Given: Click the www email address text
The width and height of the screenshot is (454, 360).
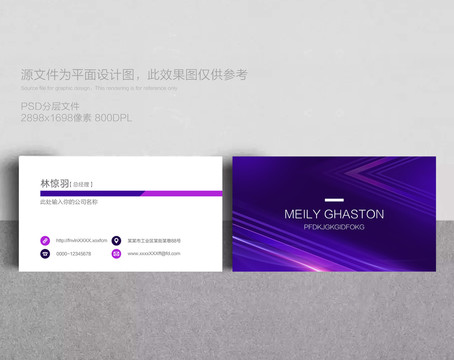Looking at the screenshot, I should click(154, 254).
